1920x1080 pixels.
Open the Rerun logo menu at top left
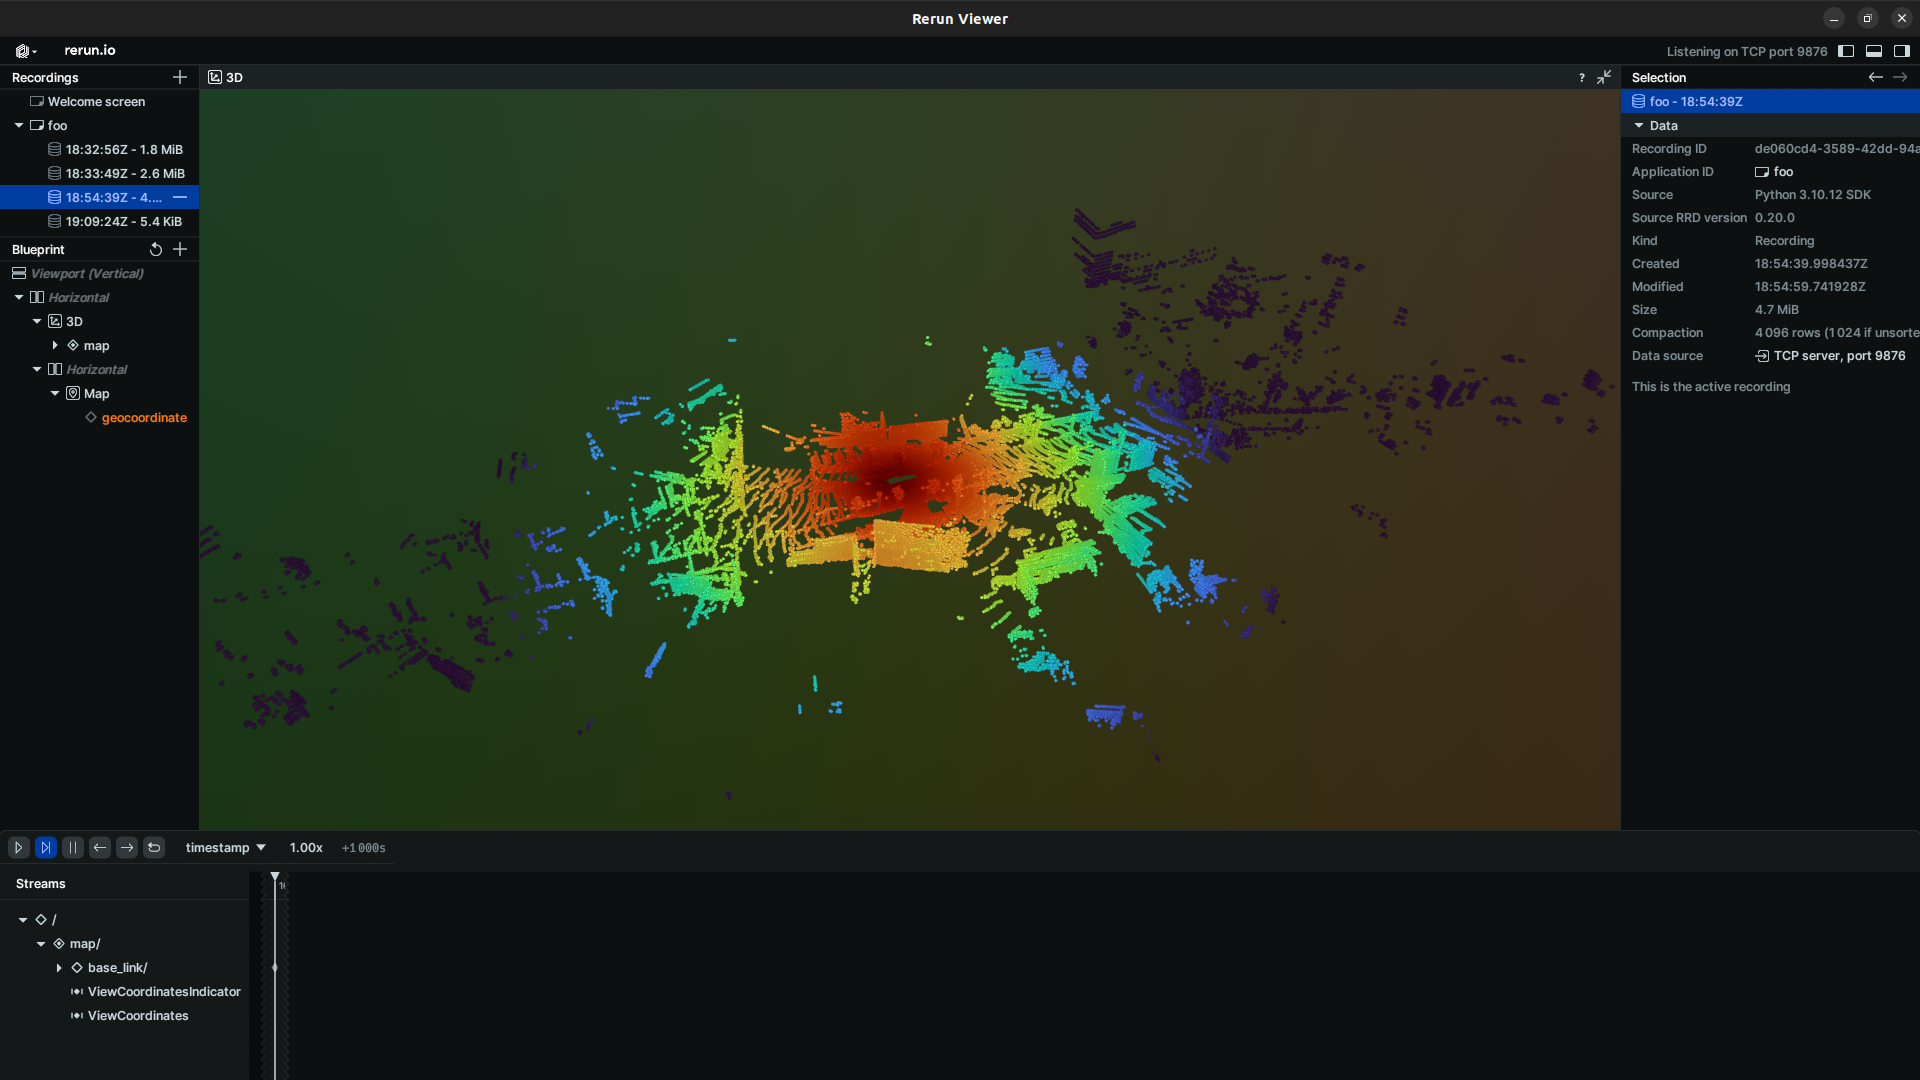click(24, 50)
